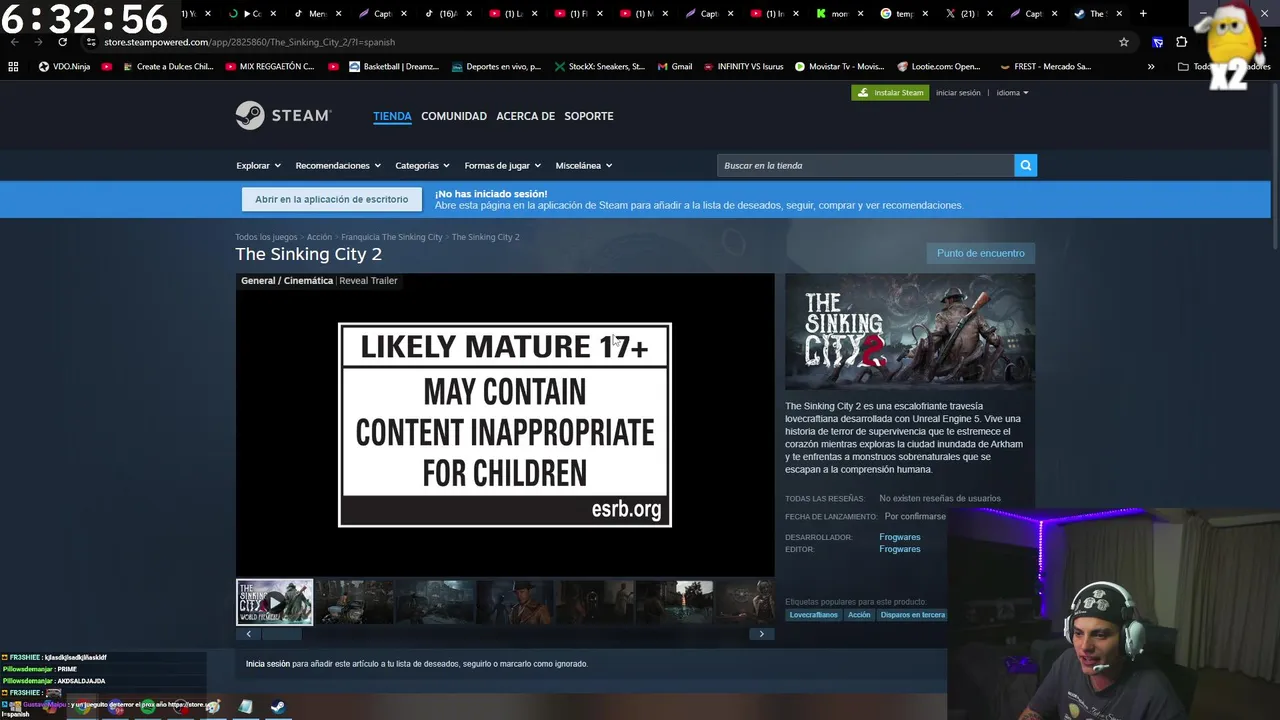Viewport: 1280px width, 720px height.
Task: Open MIX REGGAETÓN YouTube bookmark
Action: [269, 66]
